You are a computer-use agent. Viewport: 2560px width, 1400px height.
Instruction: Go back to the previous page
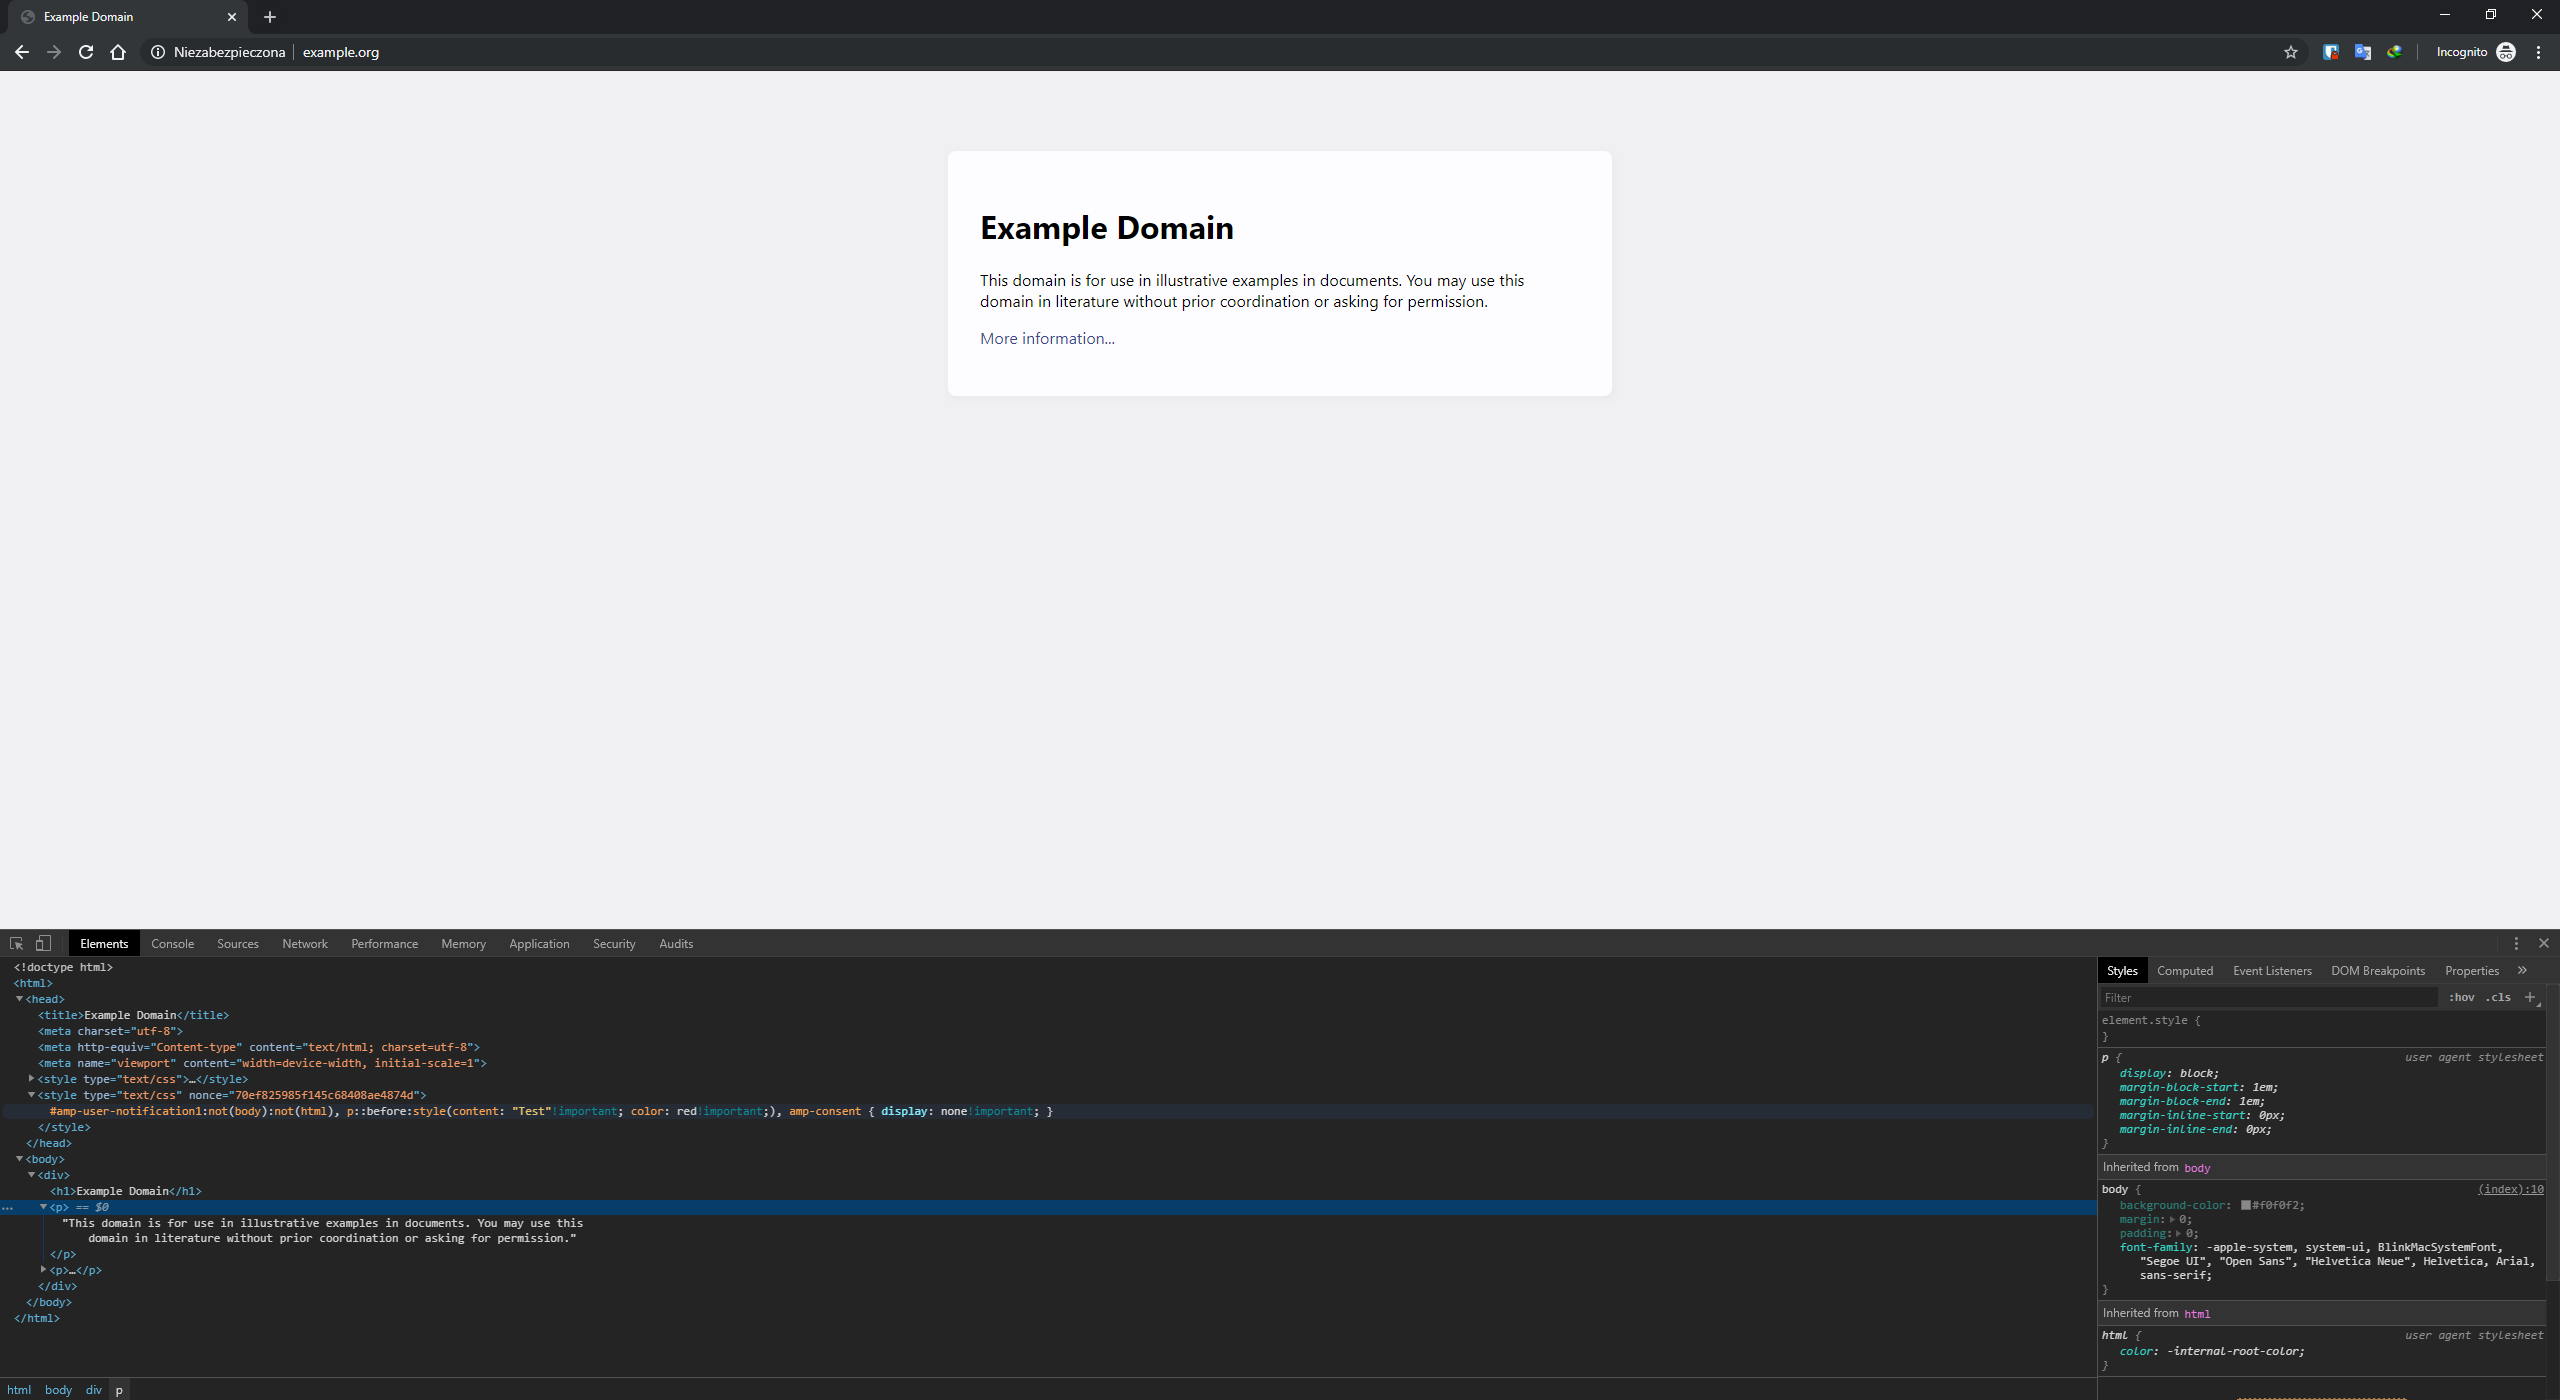[x=22, y=52]
